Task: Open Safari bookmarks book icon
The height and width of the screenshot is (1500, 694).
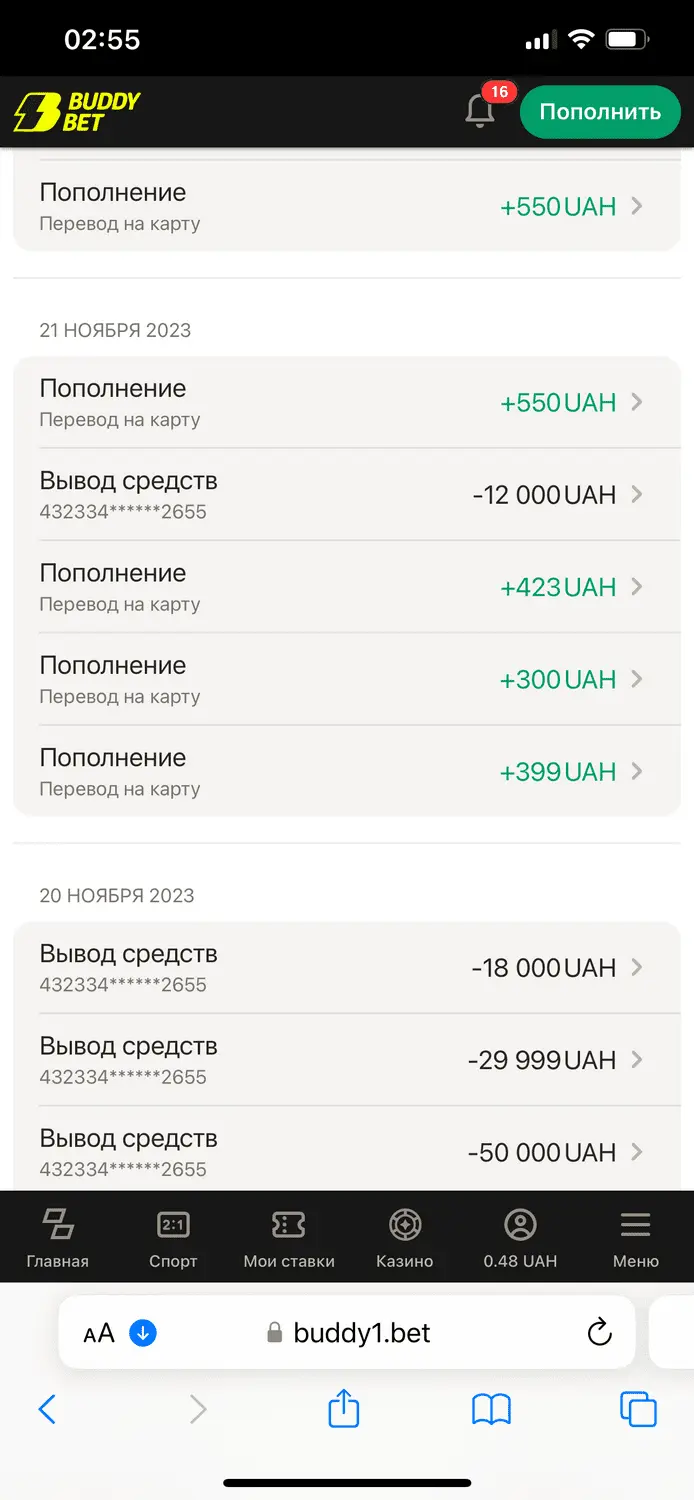Action: (491, 1409)
